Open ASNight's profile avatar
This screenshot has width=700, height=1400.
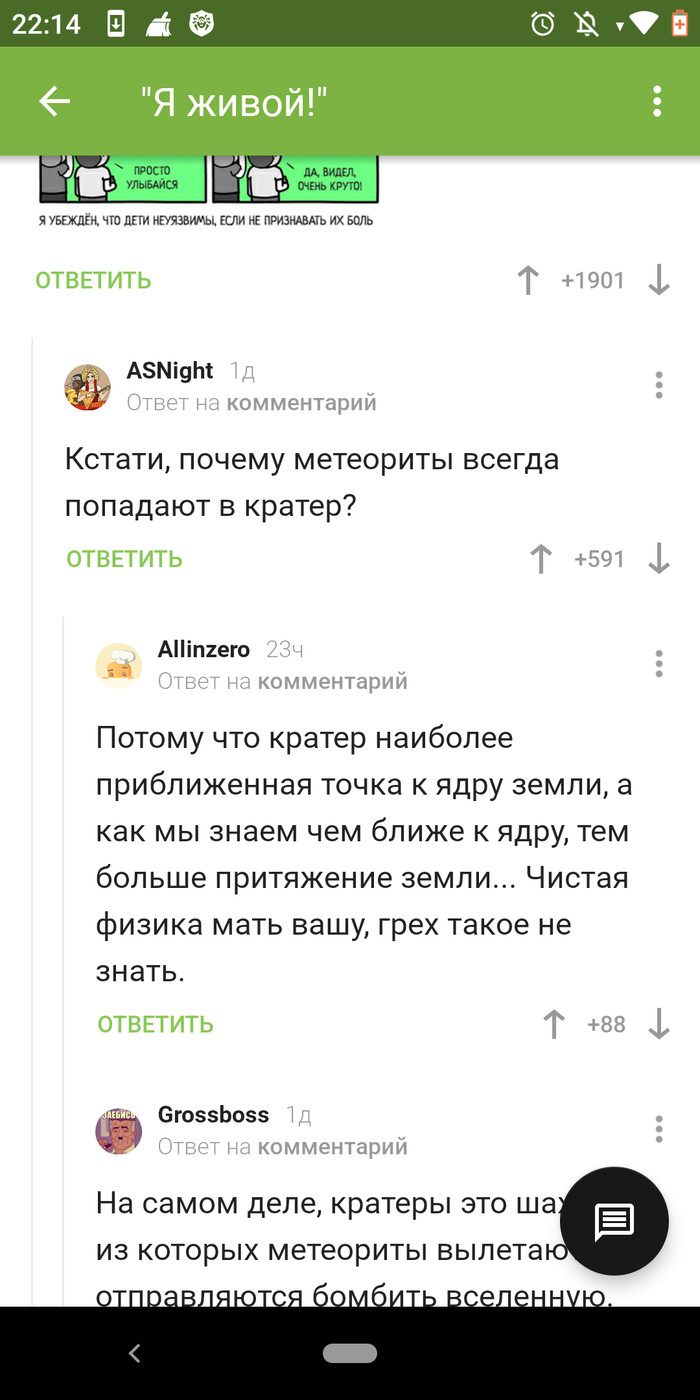(x=88, y=387)
